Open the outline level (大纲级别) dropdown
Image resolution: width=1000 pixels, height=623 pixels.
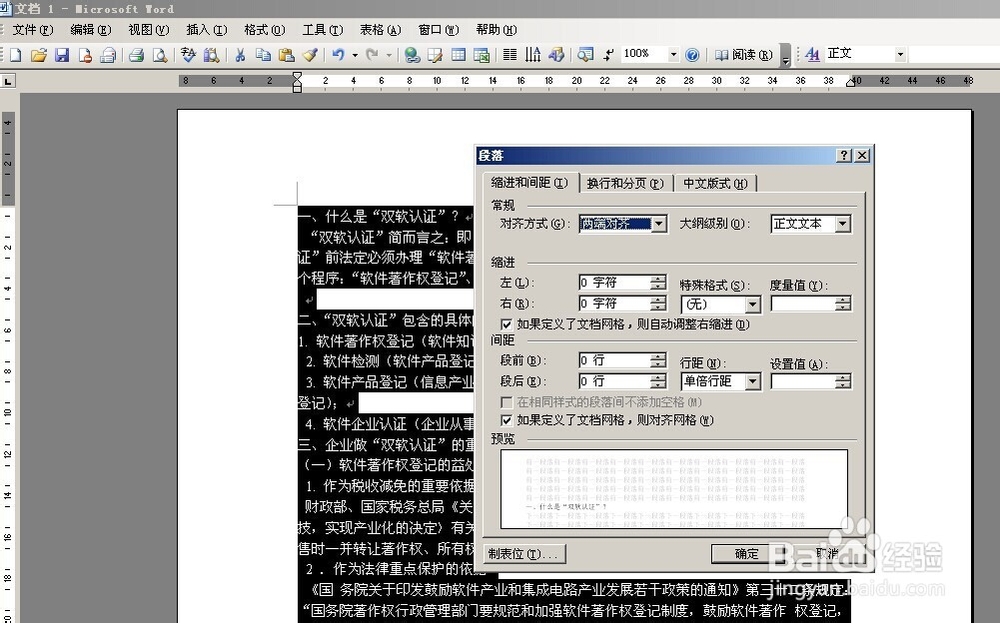point(843,224)
